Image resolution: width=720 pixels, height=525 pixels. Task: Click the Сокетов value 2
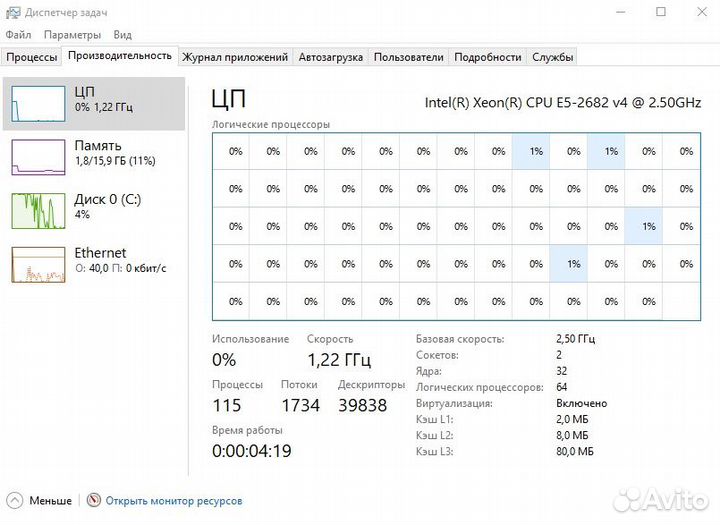pyautogui.click(x=559, y=355)
